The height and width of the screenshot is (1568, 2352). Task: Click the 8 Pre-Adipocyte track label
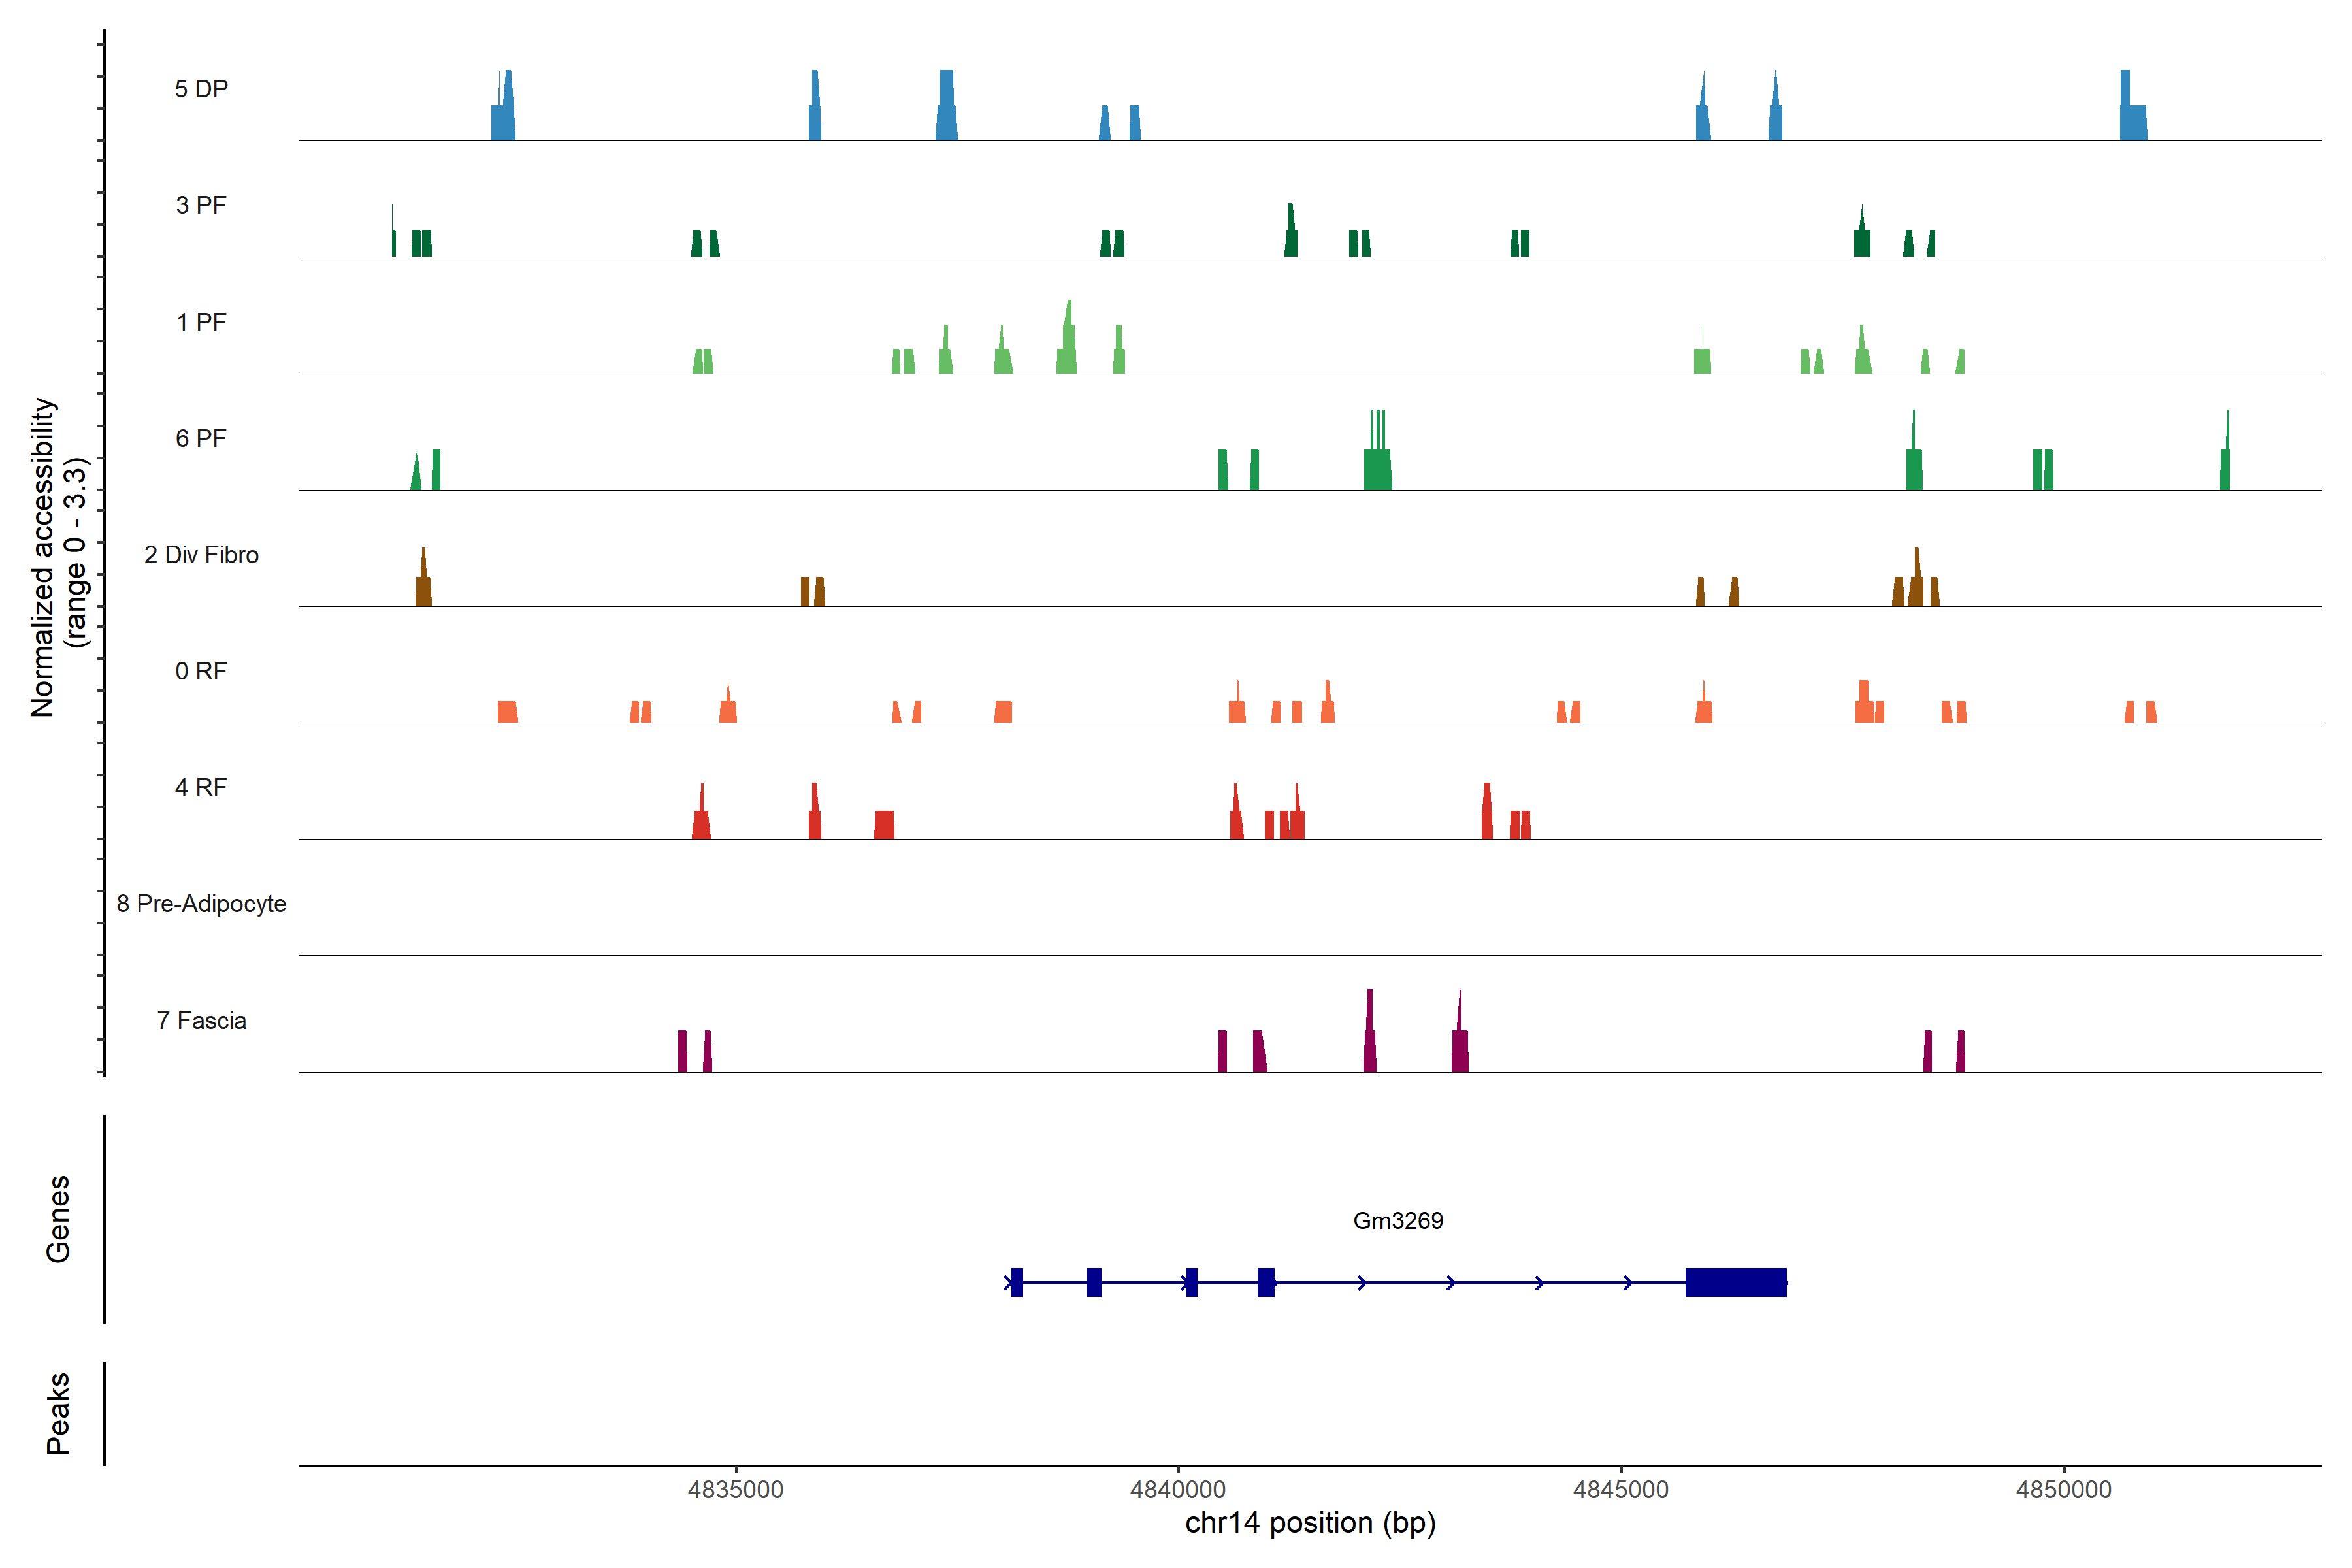(x=201, y=904)
